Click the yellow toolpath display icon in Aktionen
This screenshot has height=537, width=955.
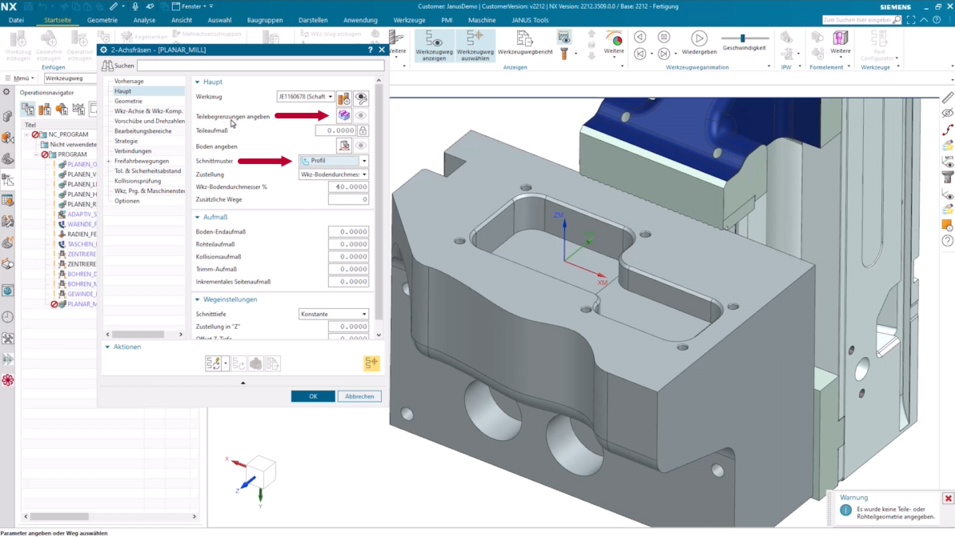[x=372, y=363]
